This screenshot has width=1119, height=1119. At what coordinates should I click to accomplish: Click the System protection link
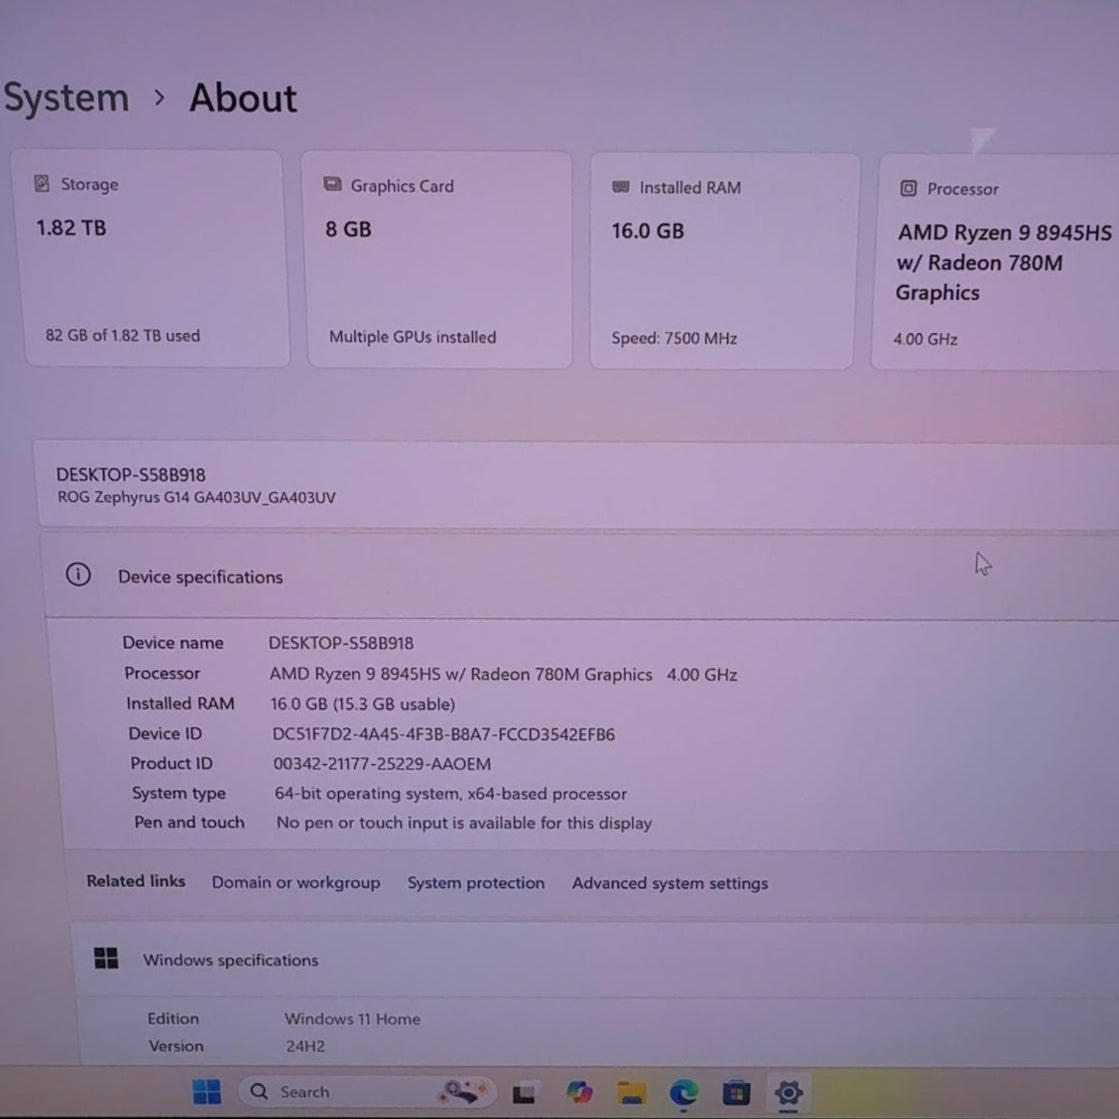pyautogui.click(x=476, y=883)
